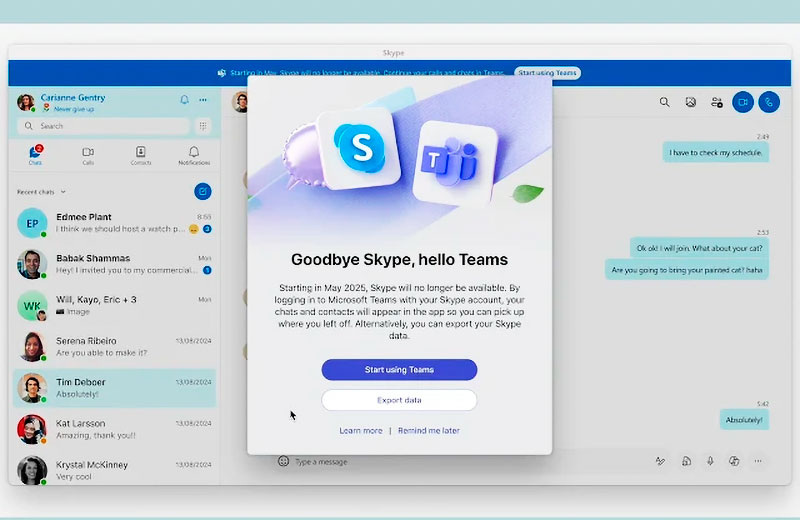Screen dimensions: 800x520
Task: Open the dial pad icon beside Search
Action: pyautogui.click(x=203, y=126)
